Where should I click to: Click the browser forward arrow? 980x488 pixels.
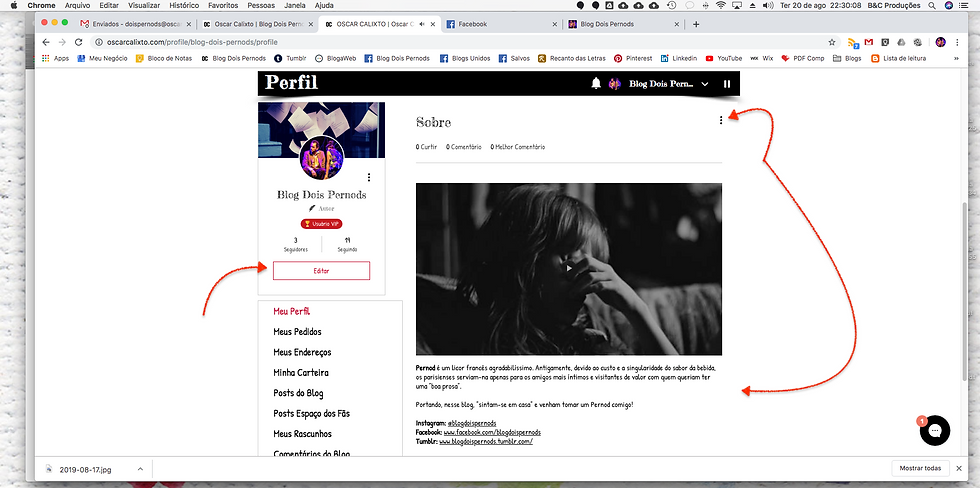tap(62, 42)
